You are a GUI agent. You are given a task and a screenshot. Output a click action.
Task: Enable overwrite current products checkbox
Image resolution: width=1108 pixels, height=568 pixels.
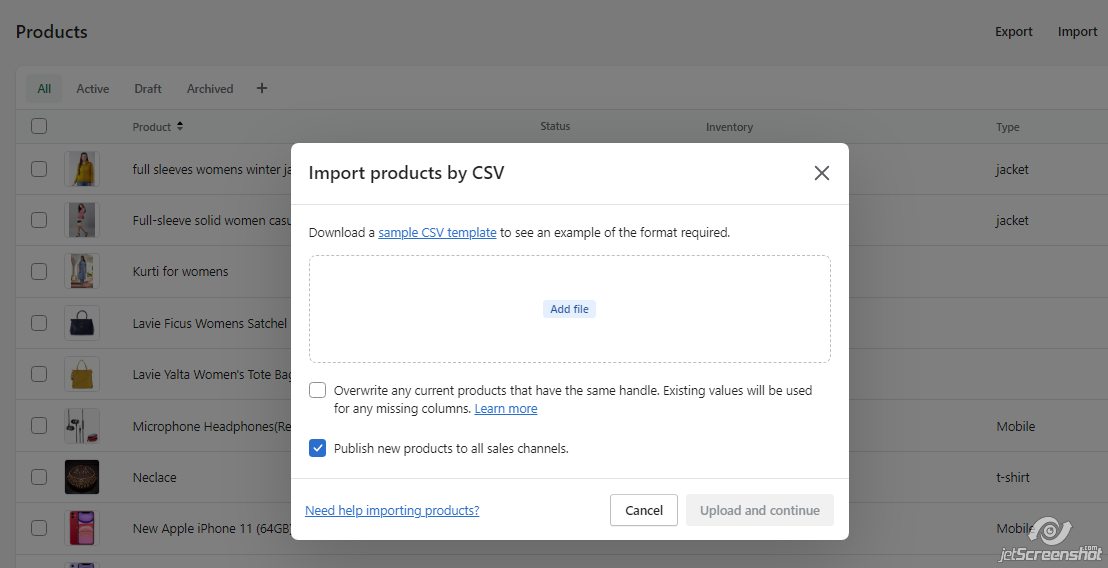pos(317,390)
